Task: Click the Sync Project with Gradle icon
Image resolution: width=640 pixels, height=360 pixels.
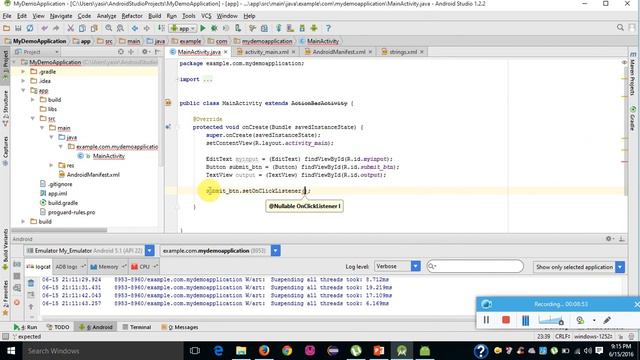Action: tap(279, 28)
